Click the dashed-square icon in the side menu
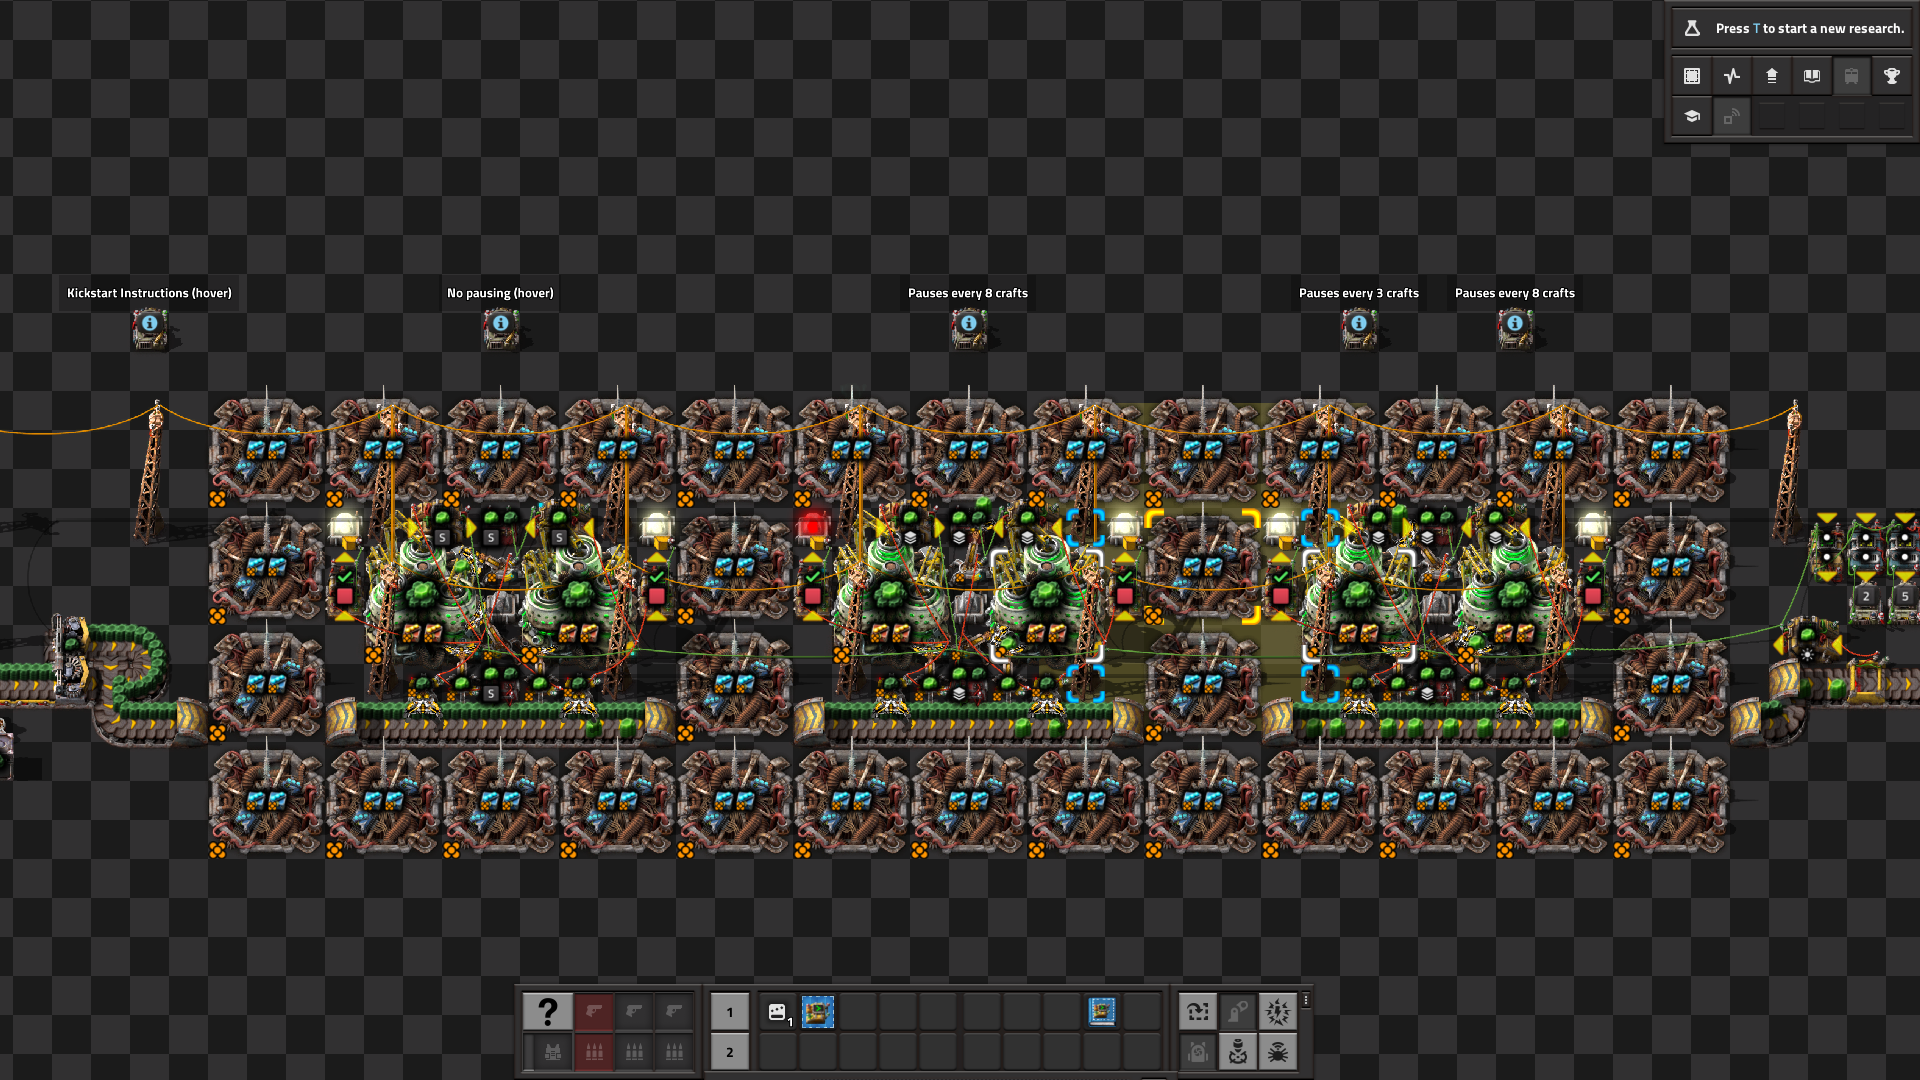Screen dimensions: 1920x1080 1692,76
